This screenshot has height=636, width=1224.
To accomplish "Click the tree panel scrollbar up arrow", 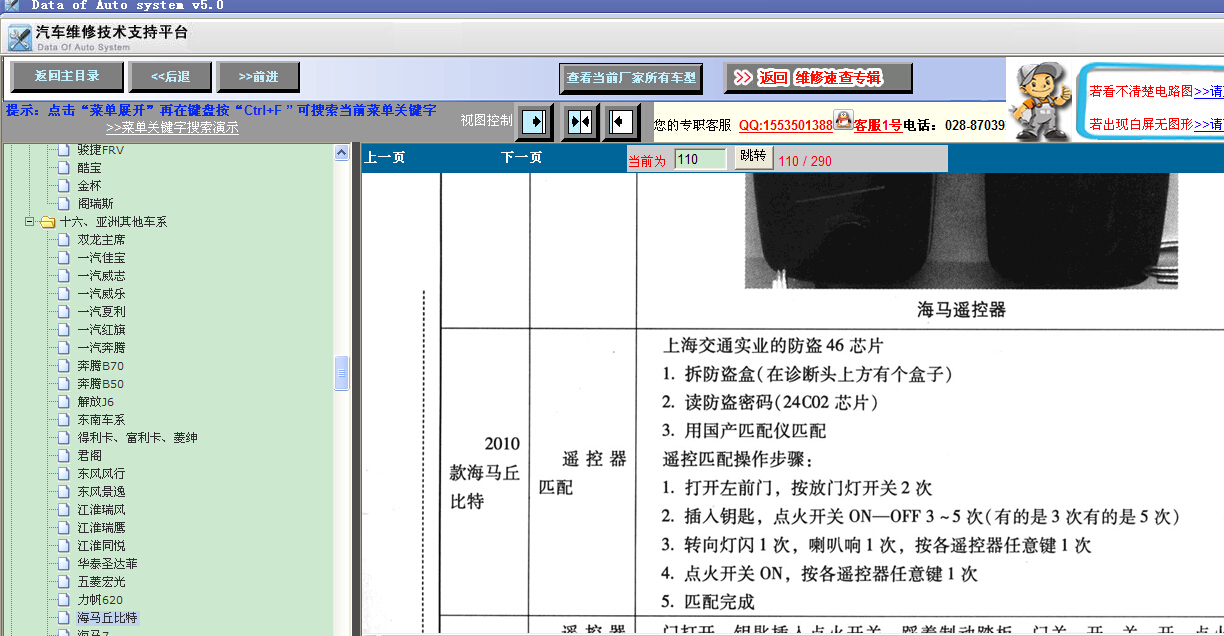I will [x=341, y=152].
